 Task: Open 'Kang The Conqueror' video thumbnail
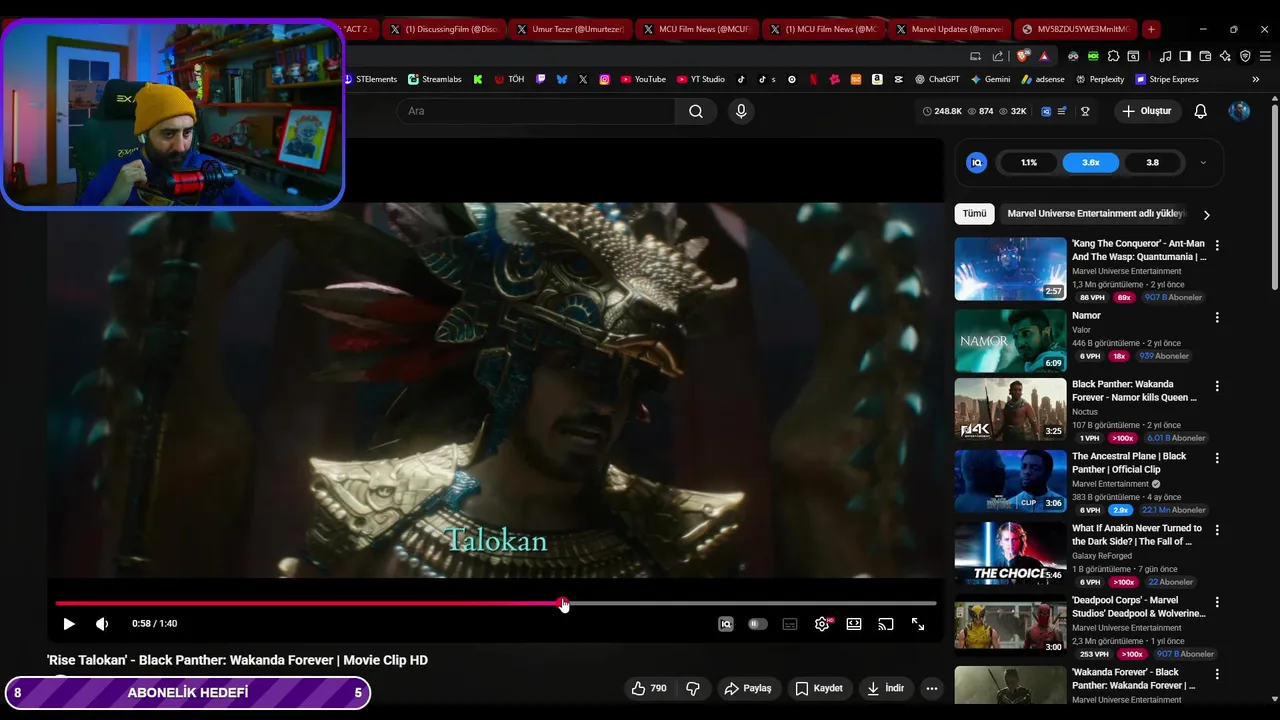click(x=1011, y=268)
